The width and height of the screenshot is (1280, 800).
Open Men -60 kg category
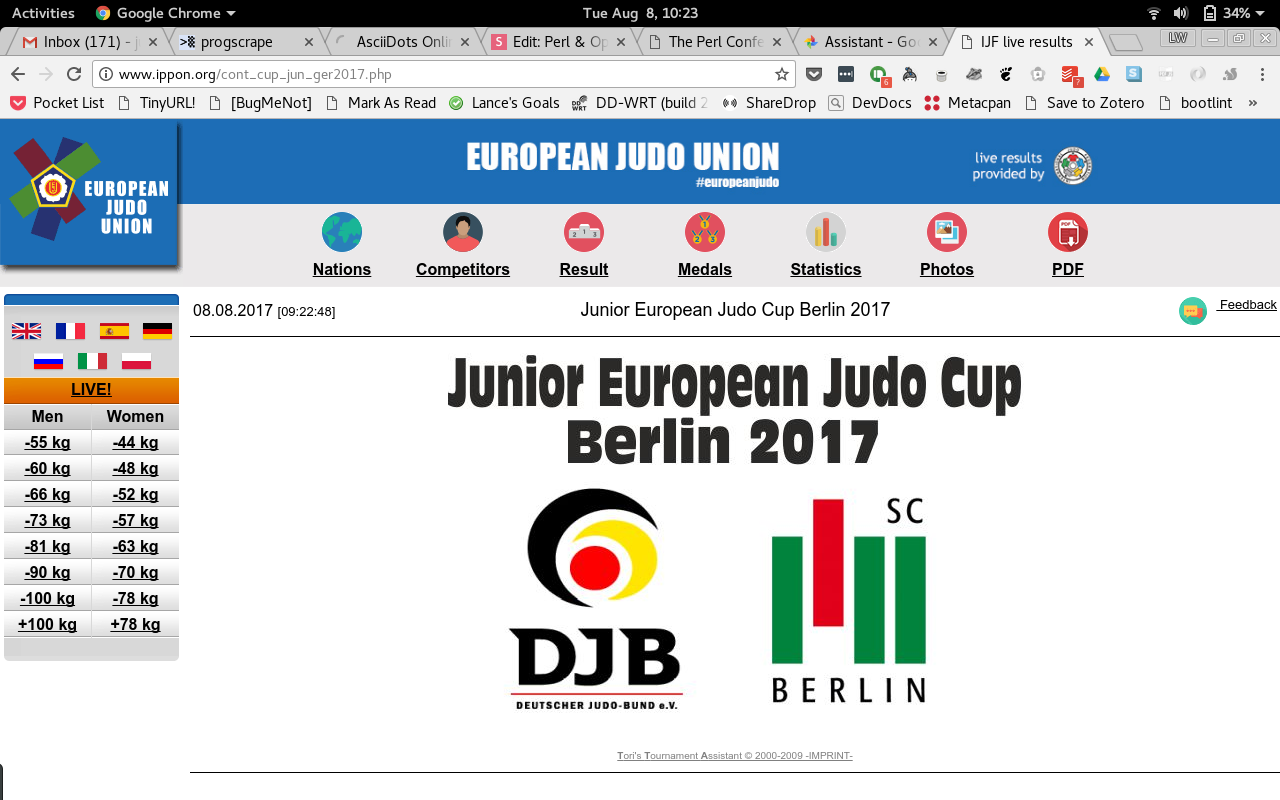pos(47,469)
